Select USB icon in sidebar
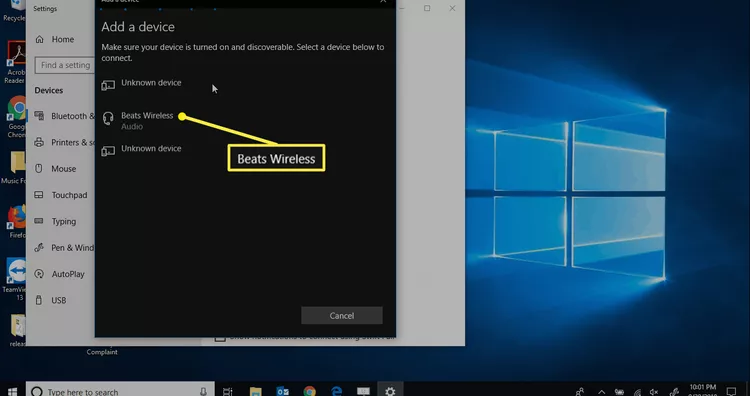The image size is (750, 396). (x=39, y=300)
